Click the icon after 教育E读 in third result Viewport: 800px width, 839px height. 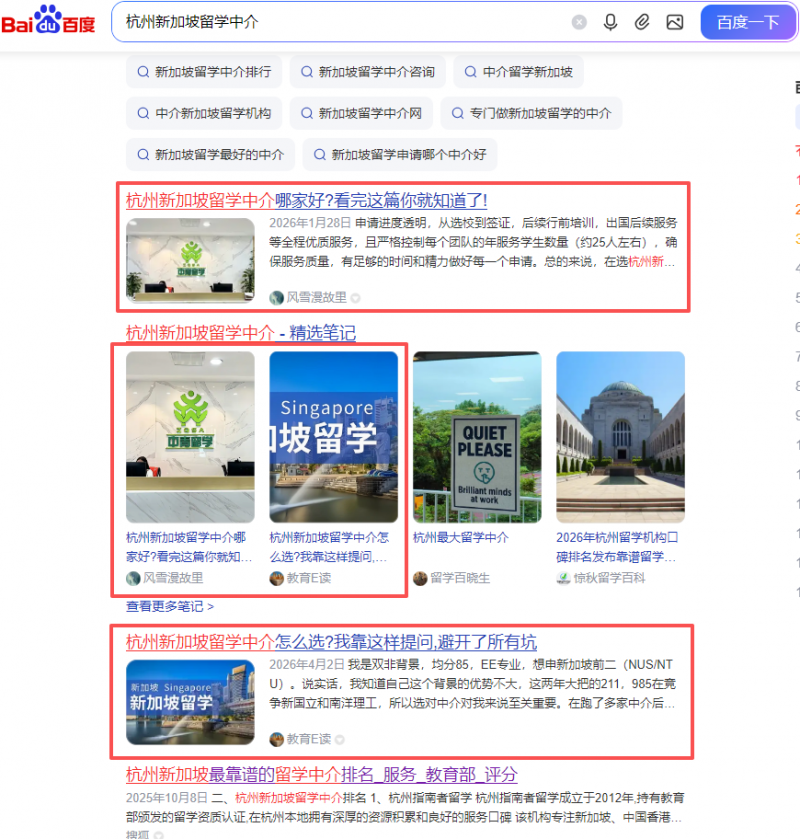click(x=339, y=739)
